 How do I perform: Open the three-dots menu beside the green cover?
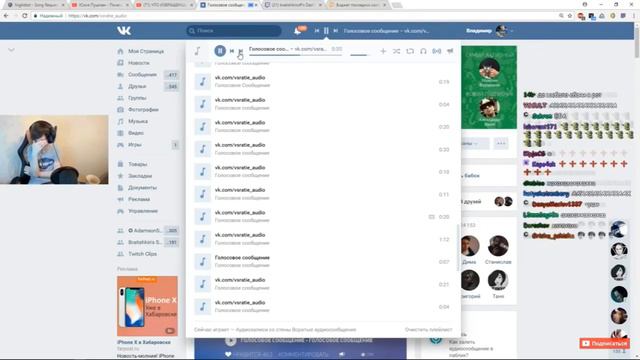tap(501, 144)
